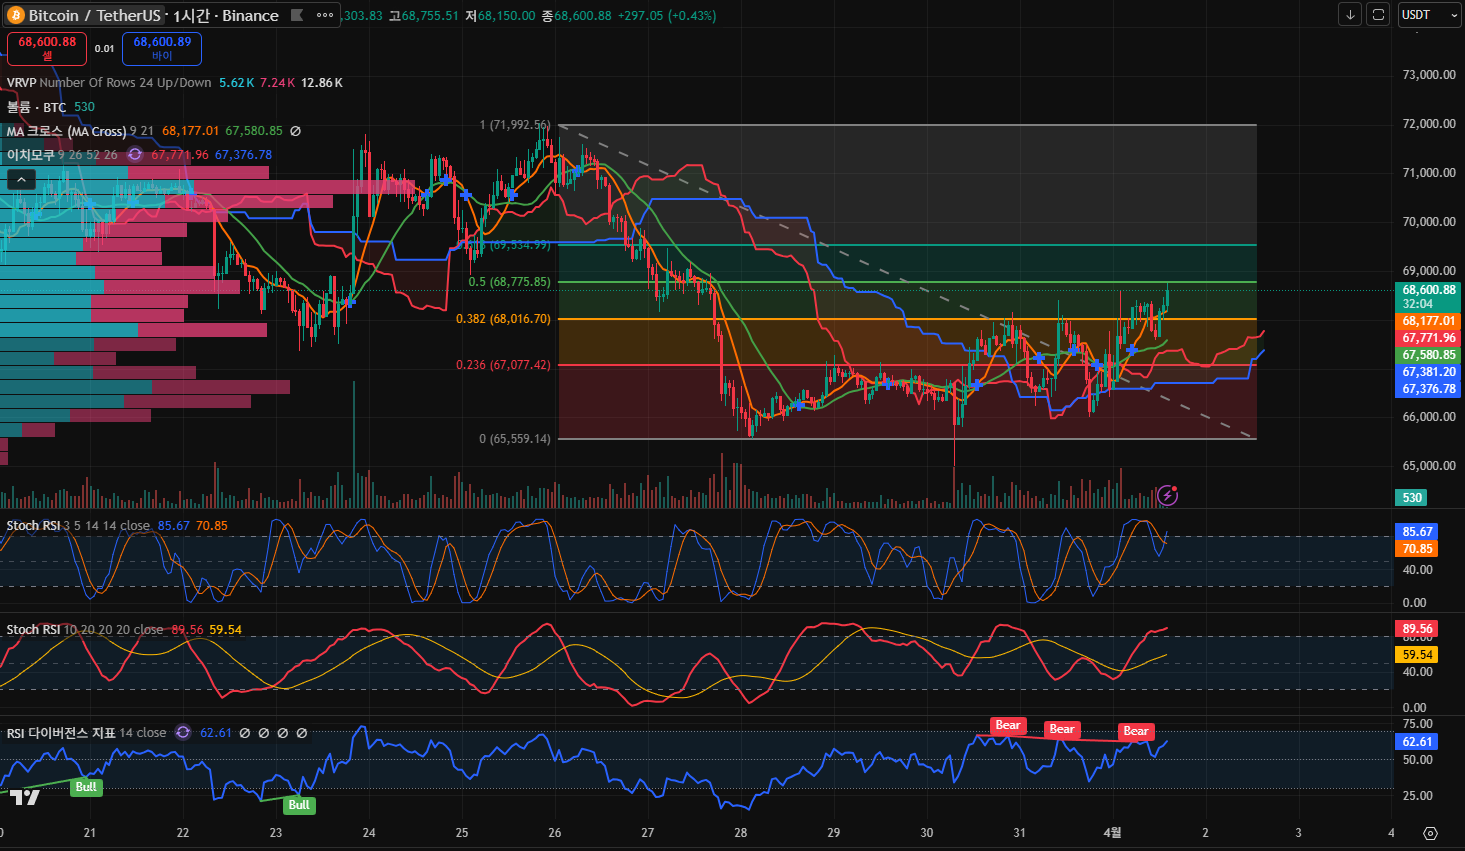Open the USDT currency dropdown
Viewport: 1465px width, 851px height.
click(x=1428, y=15)
